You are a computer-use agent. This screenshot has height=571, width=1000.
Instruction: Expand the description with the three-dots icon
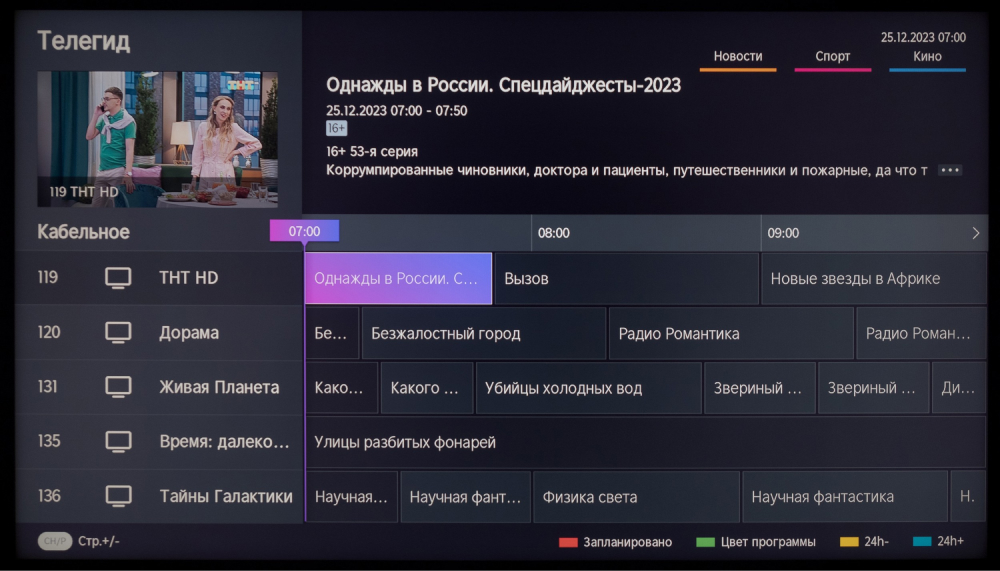click(950, 171)
